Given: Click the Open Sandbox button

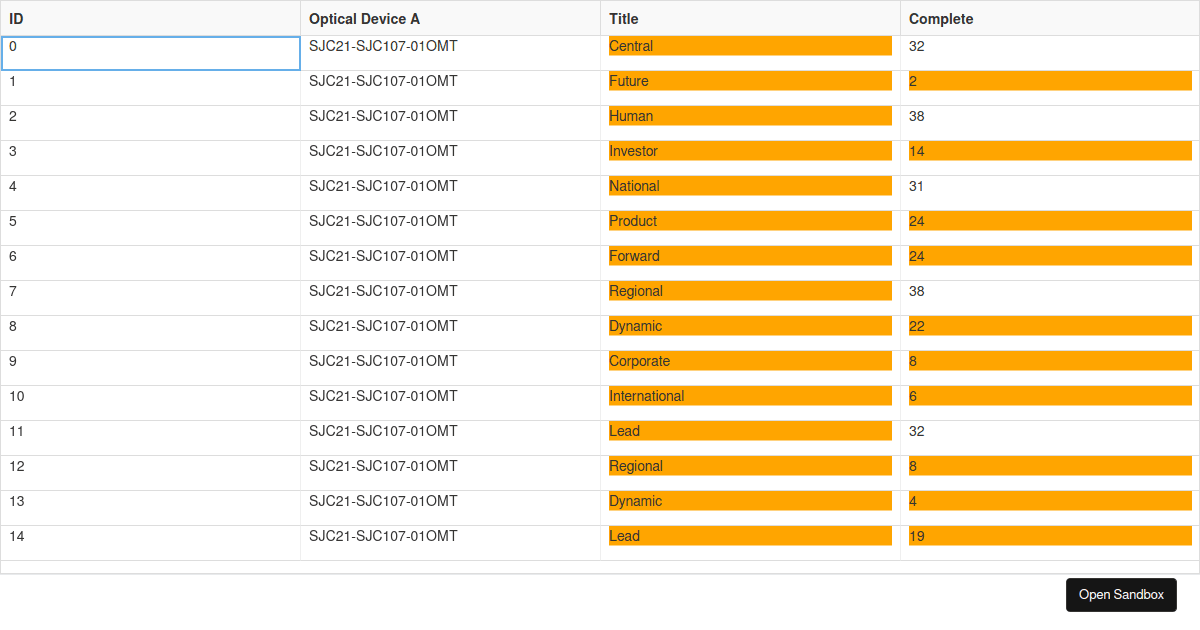Looking at the screenshot, I should coord(1121,595).
